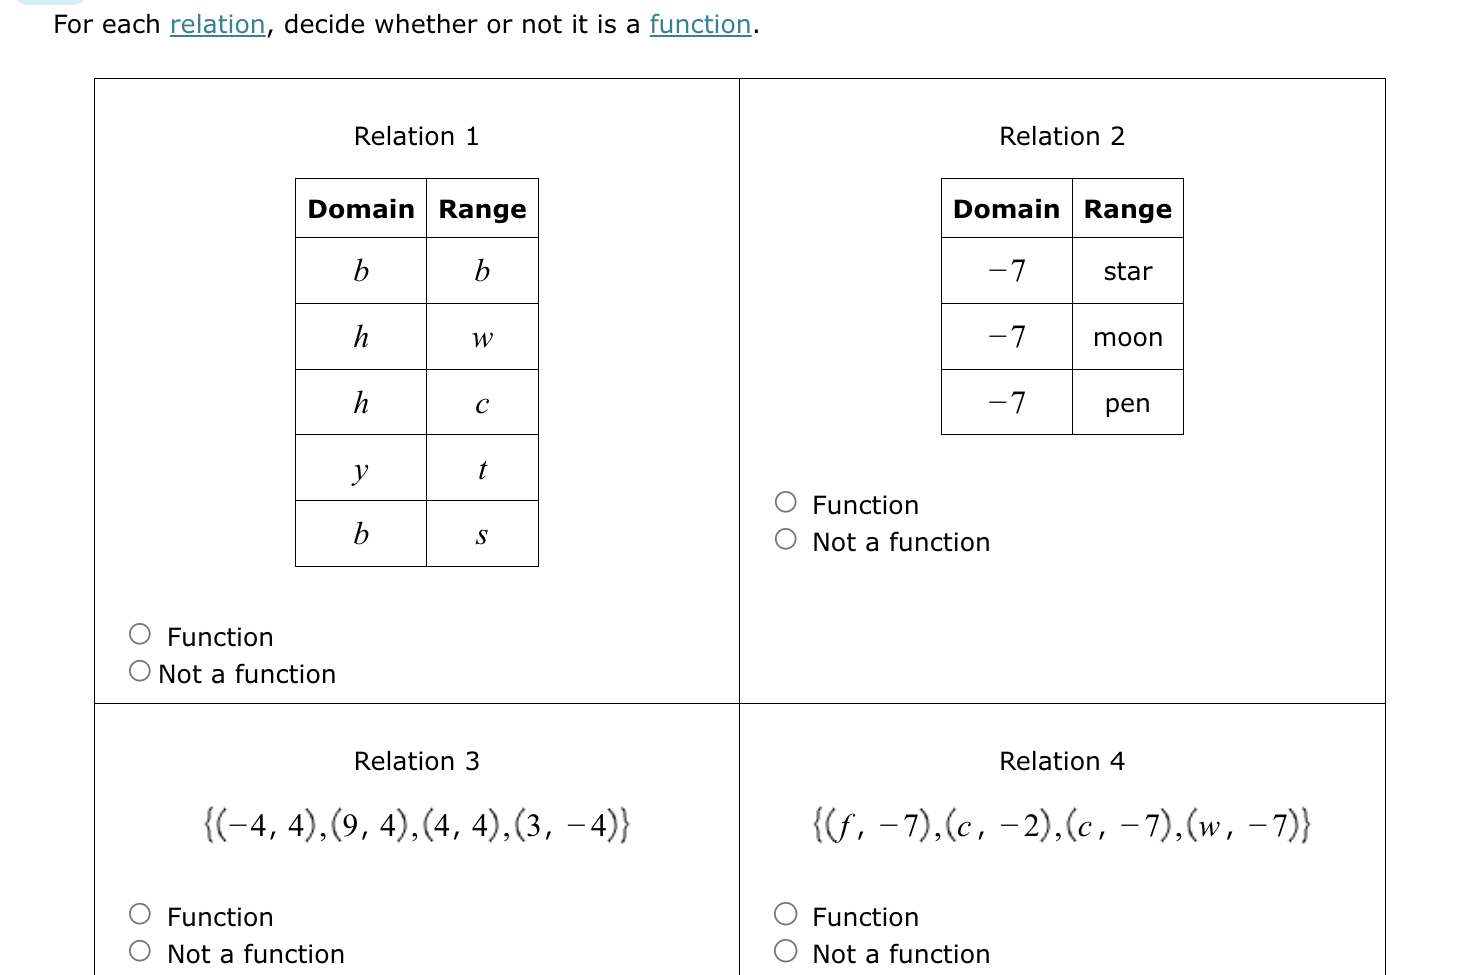1477x975 pixels.
Task: Open the relation definition link
Action: 218,24
